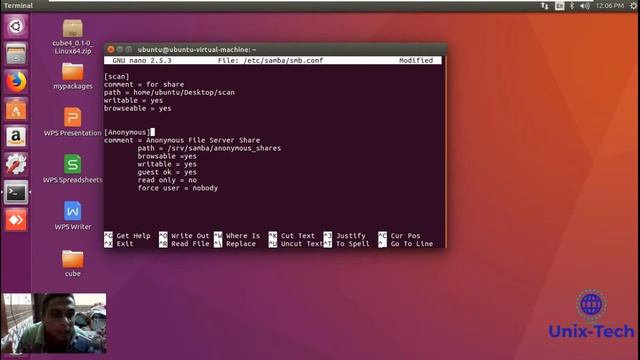The image size is (640, 360).
Task: Select the Terminal icon in launcher
Action: 16,192
